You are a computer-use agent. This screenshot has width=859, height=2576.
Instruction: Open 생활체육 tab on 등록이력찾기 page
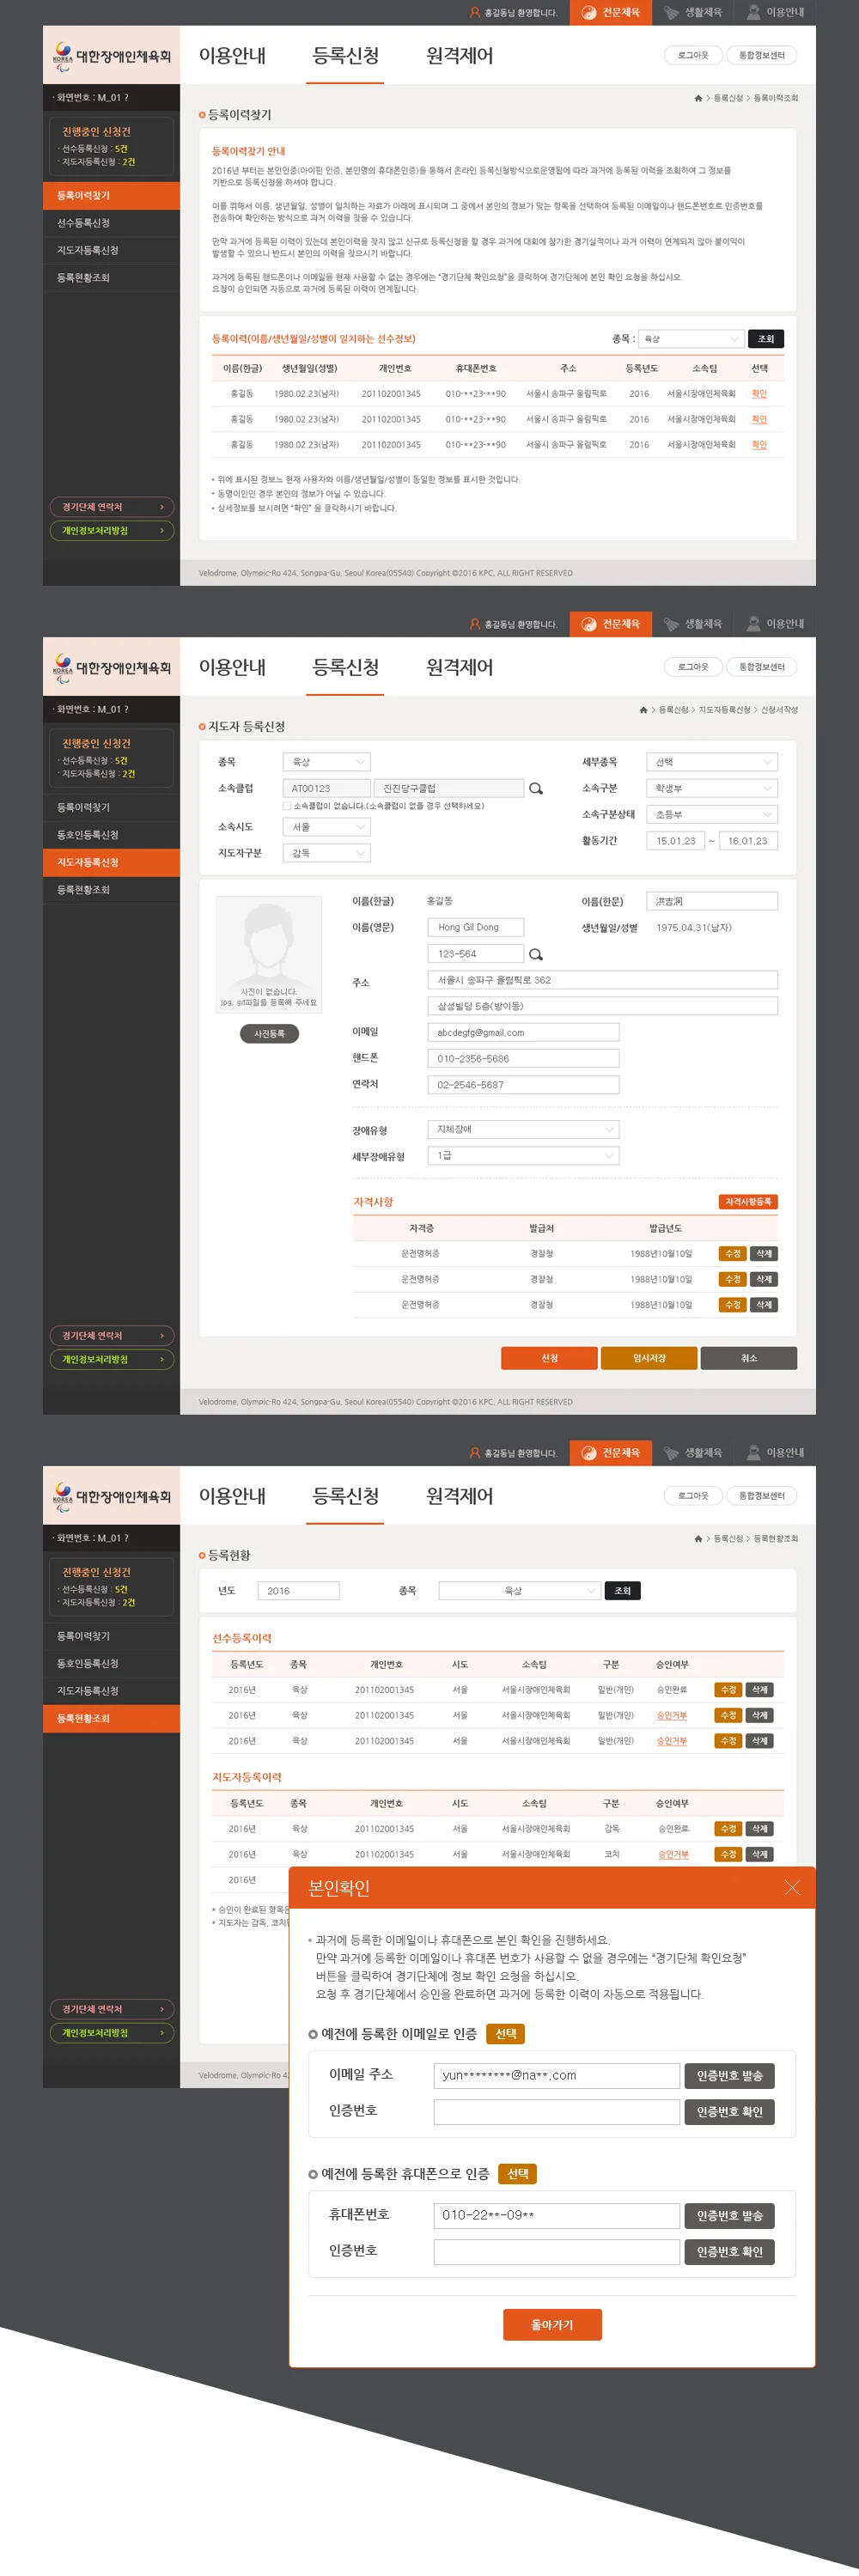click(x=692, y=12)
